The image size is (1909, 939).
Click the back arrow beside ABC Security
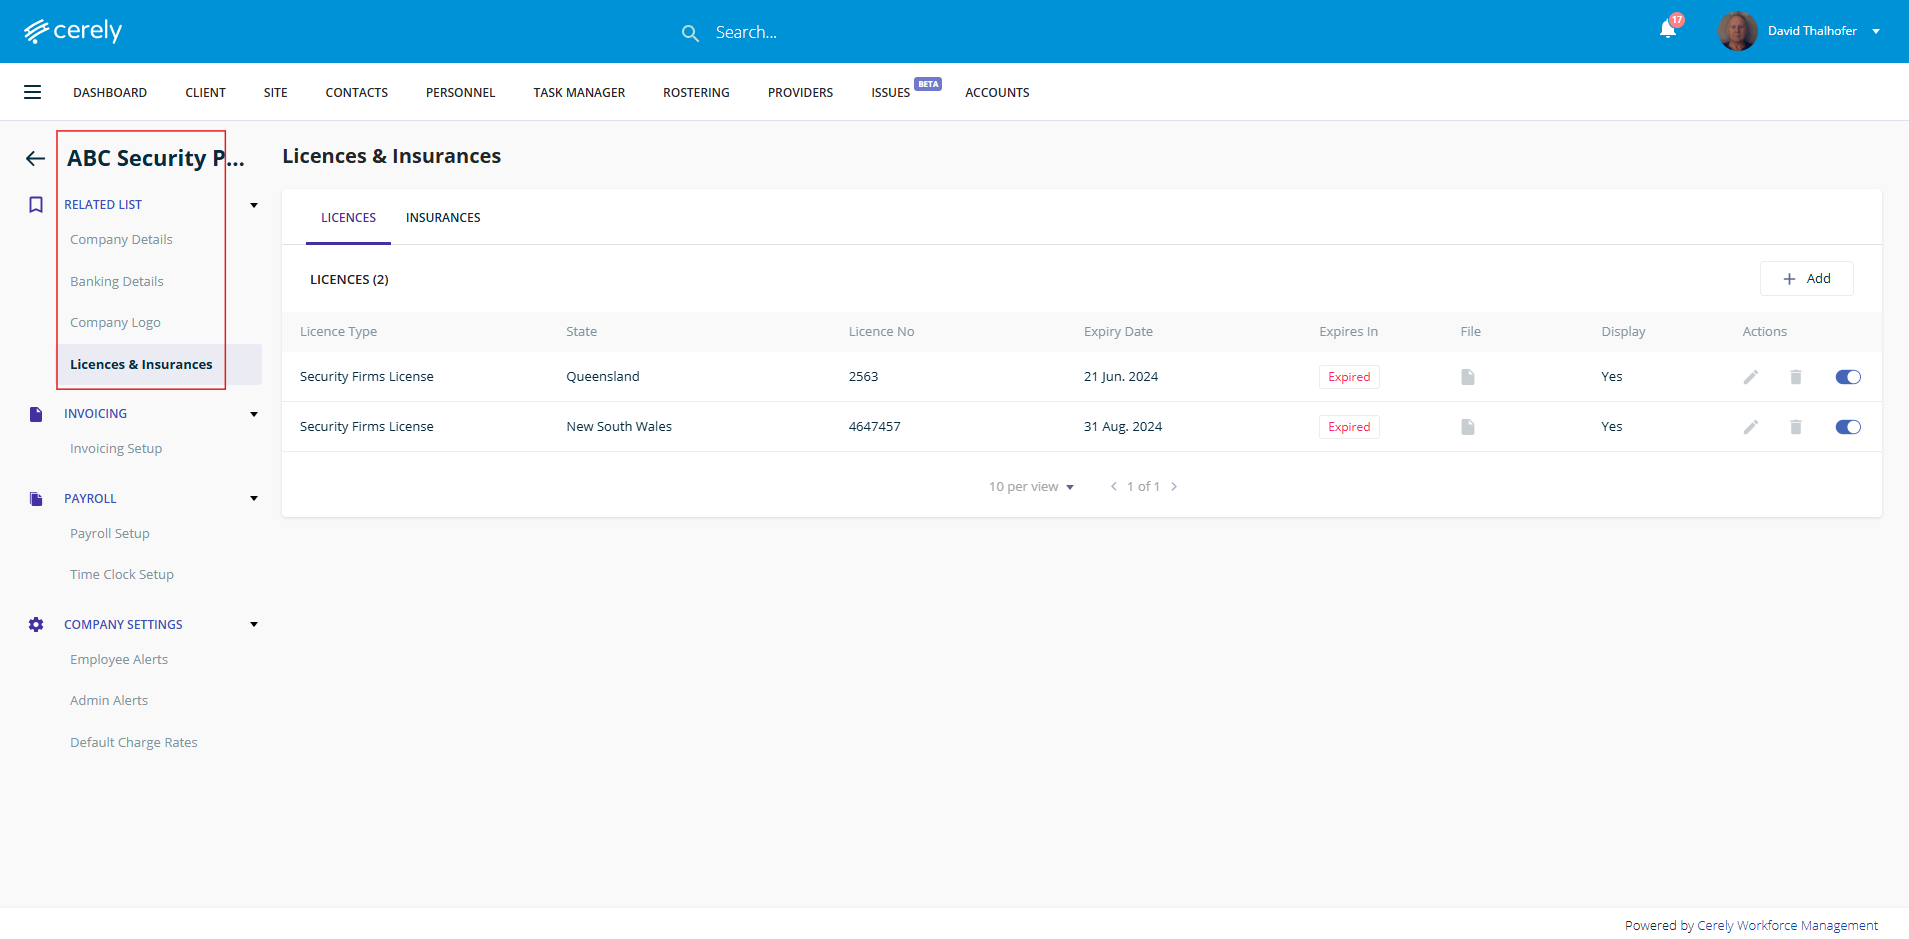pos(36,158)
